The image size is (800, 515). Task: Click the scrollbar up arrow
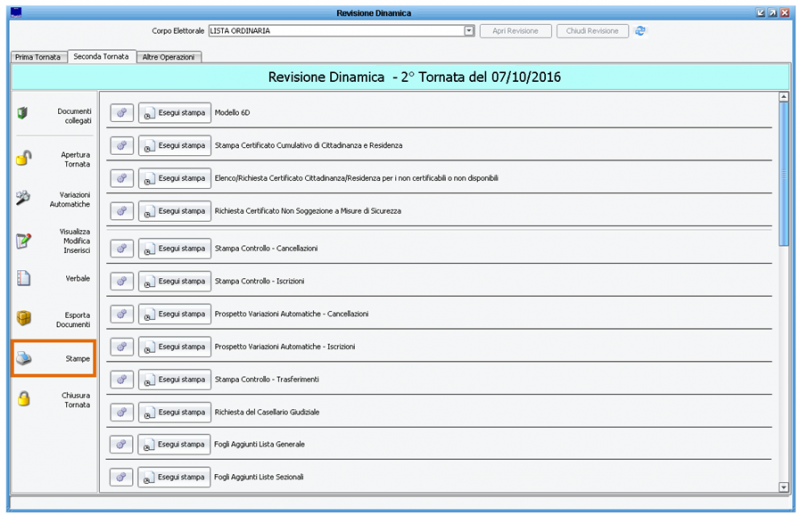[x=784, y=97]
